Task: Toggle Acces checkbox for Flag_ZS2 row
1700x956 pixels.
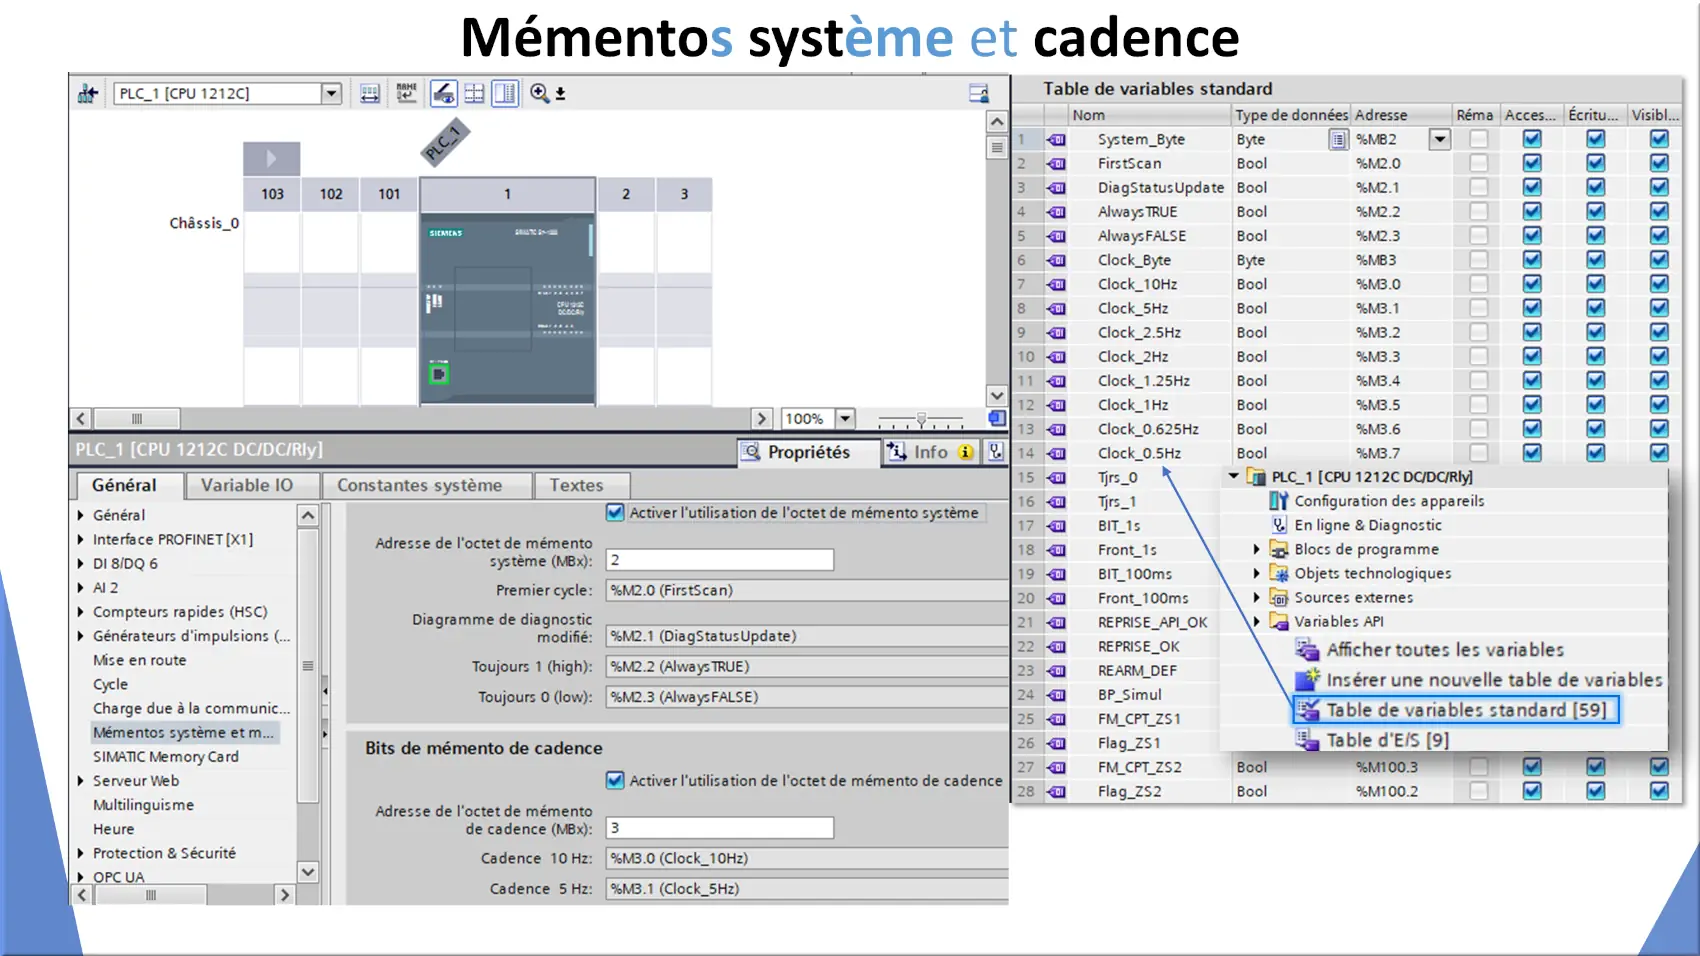Action: pyautogui.click(x=1532, y=791)
